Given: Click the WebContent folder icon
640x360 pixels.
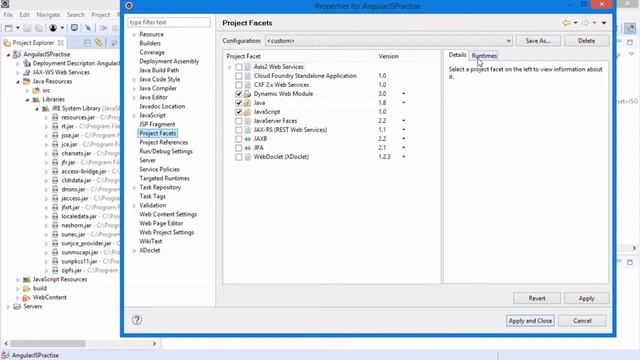Looking at the screenshot, I should (27, 298).
